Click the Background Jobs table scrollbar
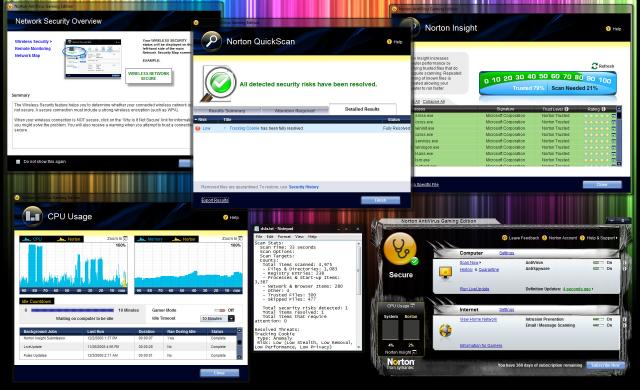This screenshot has height=390, width=640. (x=240, y=343)
